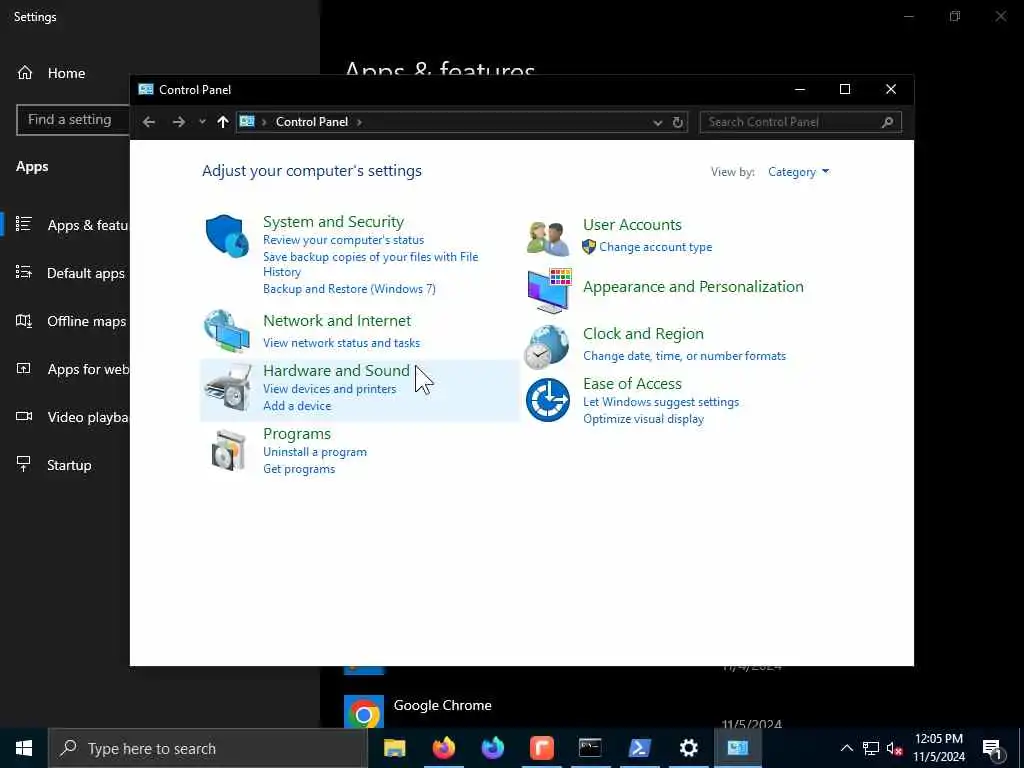Click the Programs heading
1024x768 pixels.
[296, 434]
